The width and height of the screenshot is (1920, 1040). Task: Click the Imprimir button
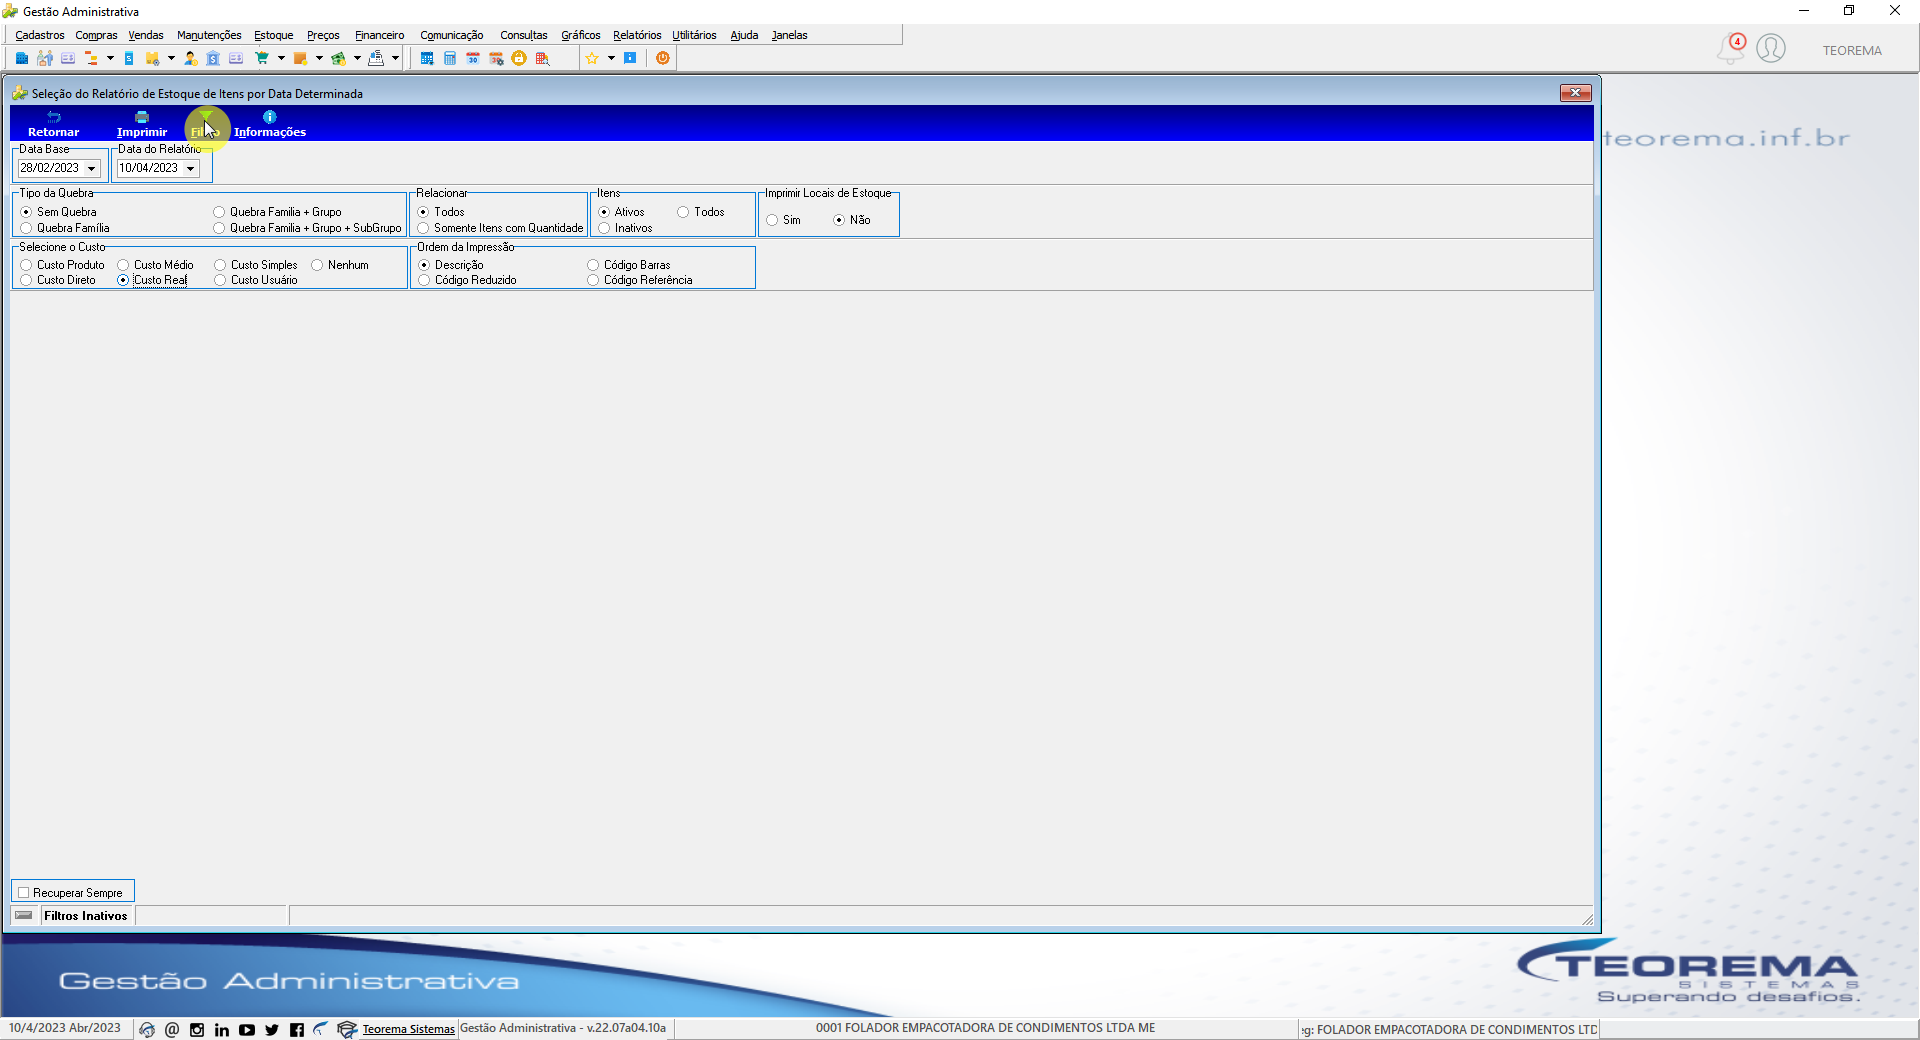(142, 124)
